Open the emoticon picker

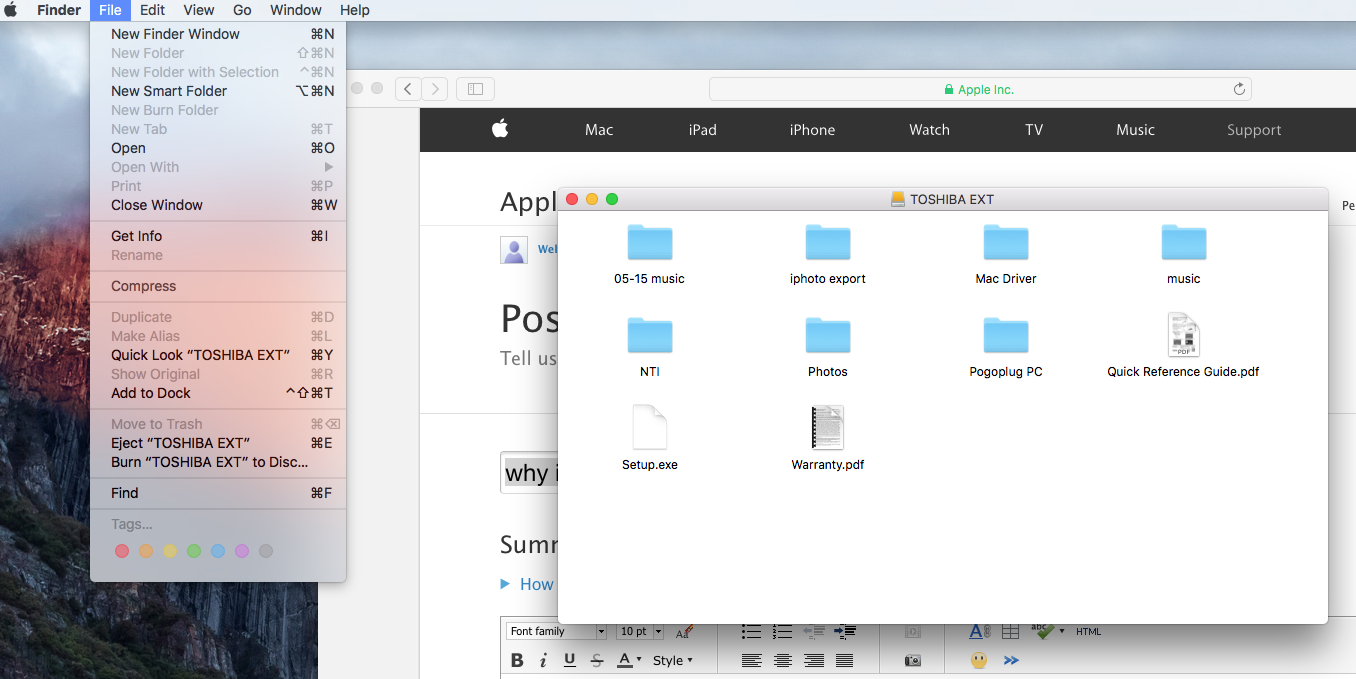979,660
